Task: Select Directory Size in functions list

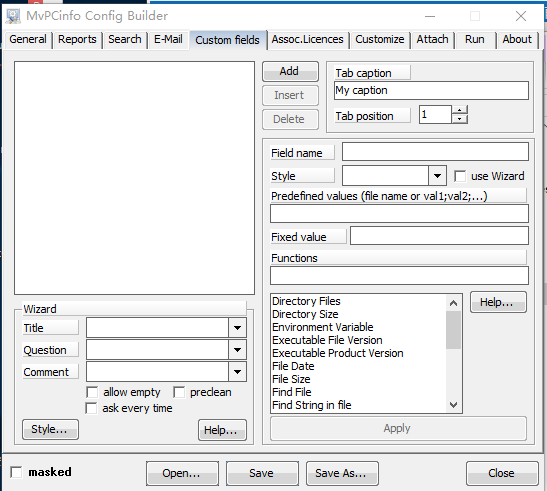Action: (305, 314)
